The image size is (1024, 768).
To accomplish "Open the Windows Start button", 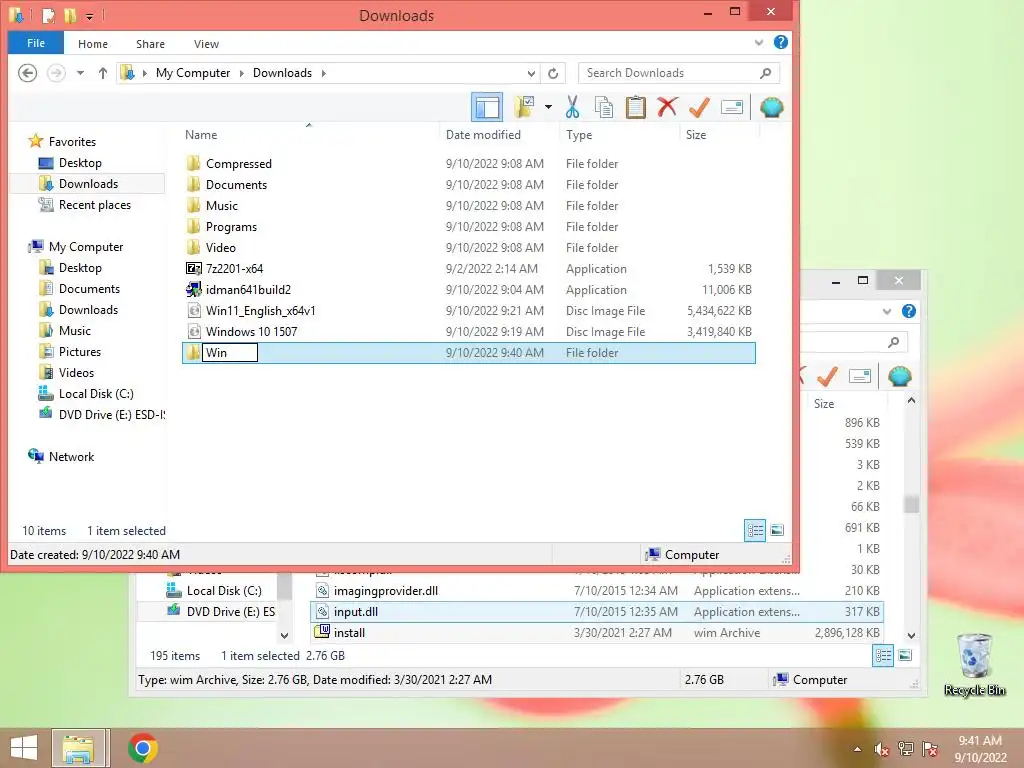I will pos(24,748).
